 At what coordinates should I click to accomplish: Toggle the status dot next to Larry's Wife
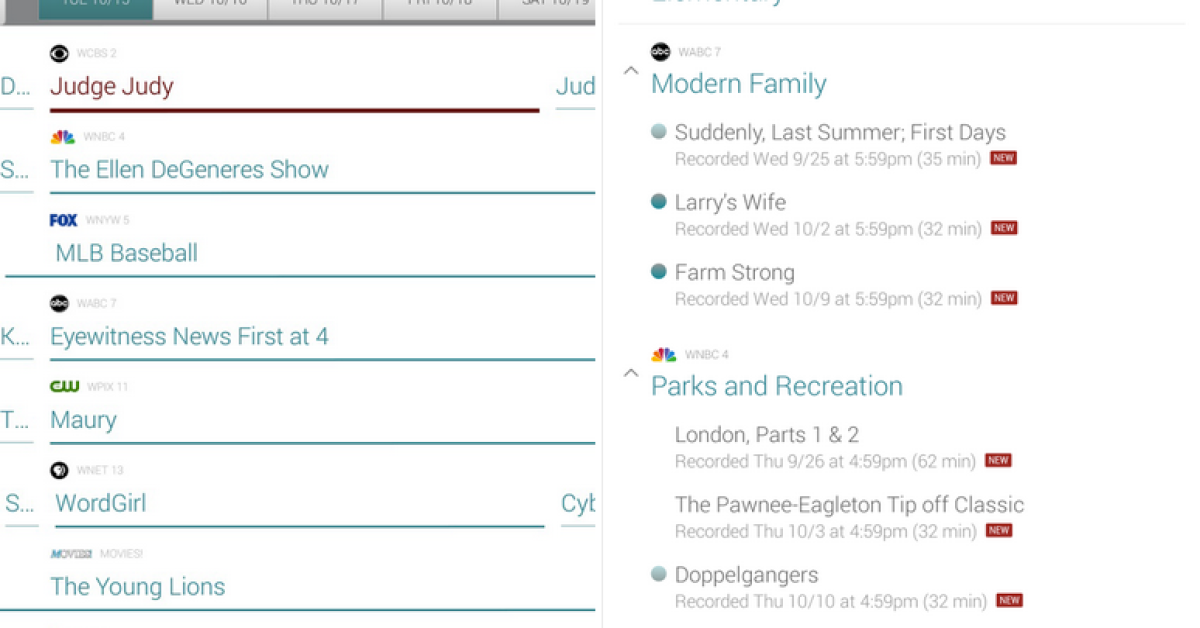(x=658, y=201)
